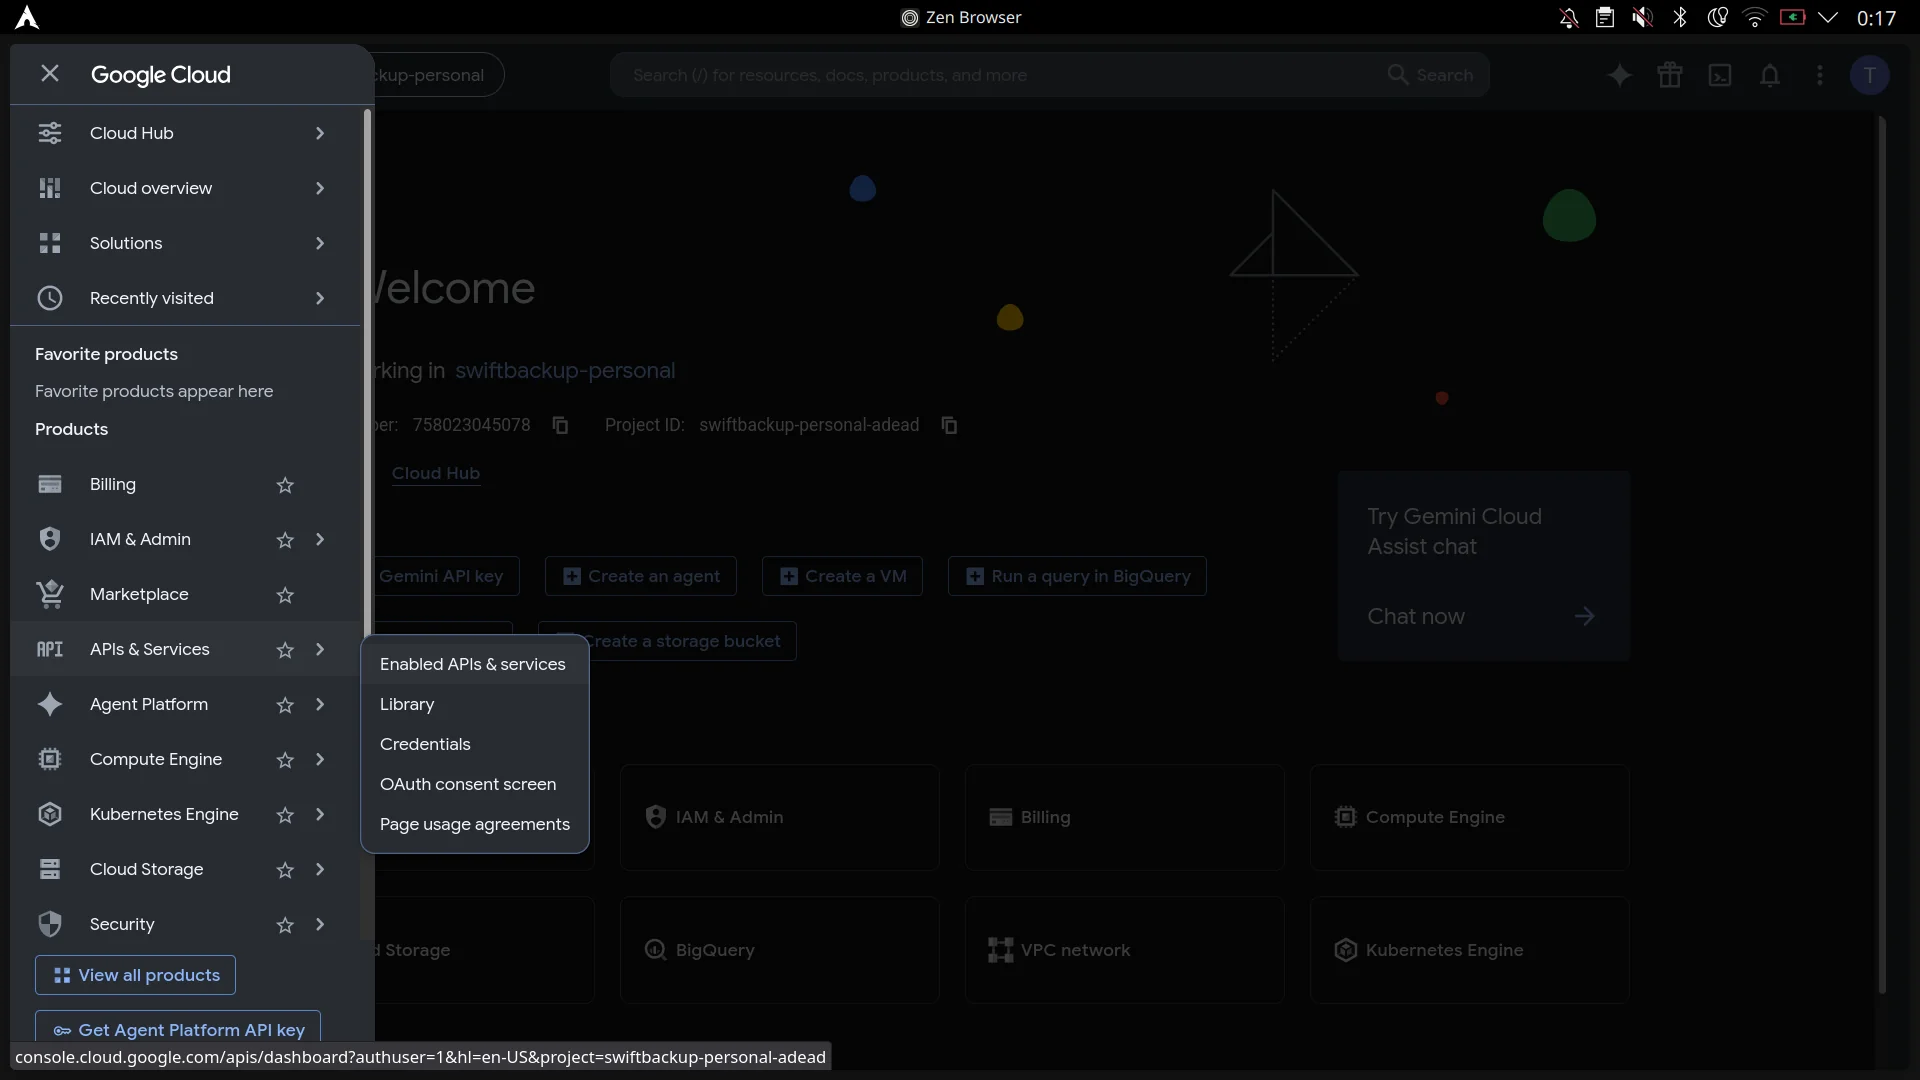Open the account avatar T
The width and height of the screenshot is (1920, 1080).
1870,75
